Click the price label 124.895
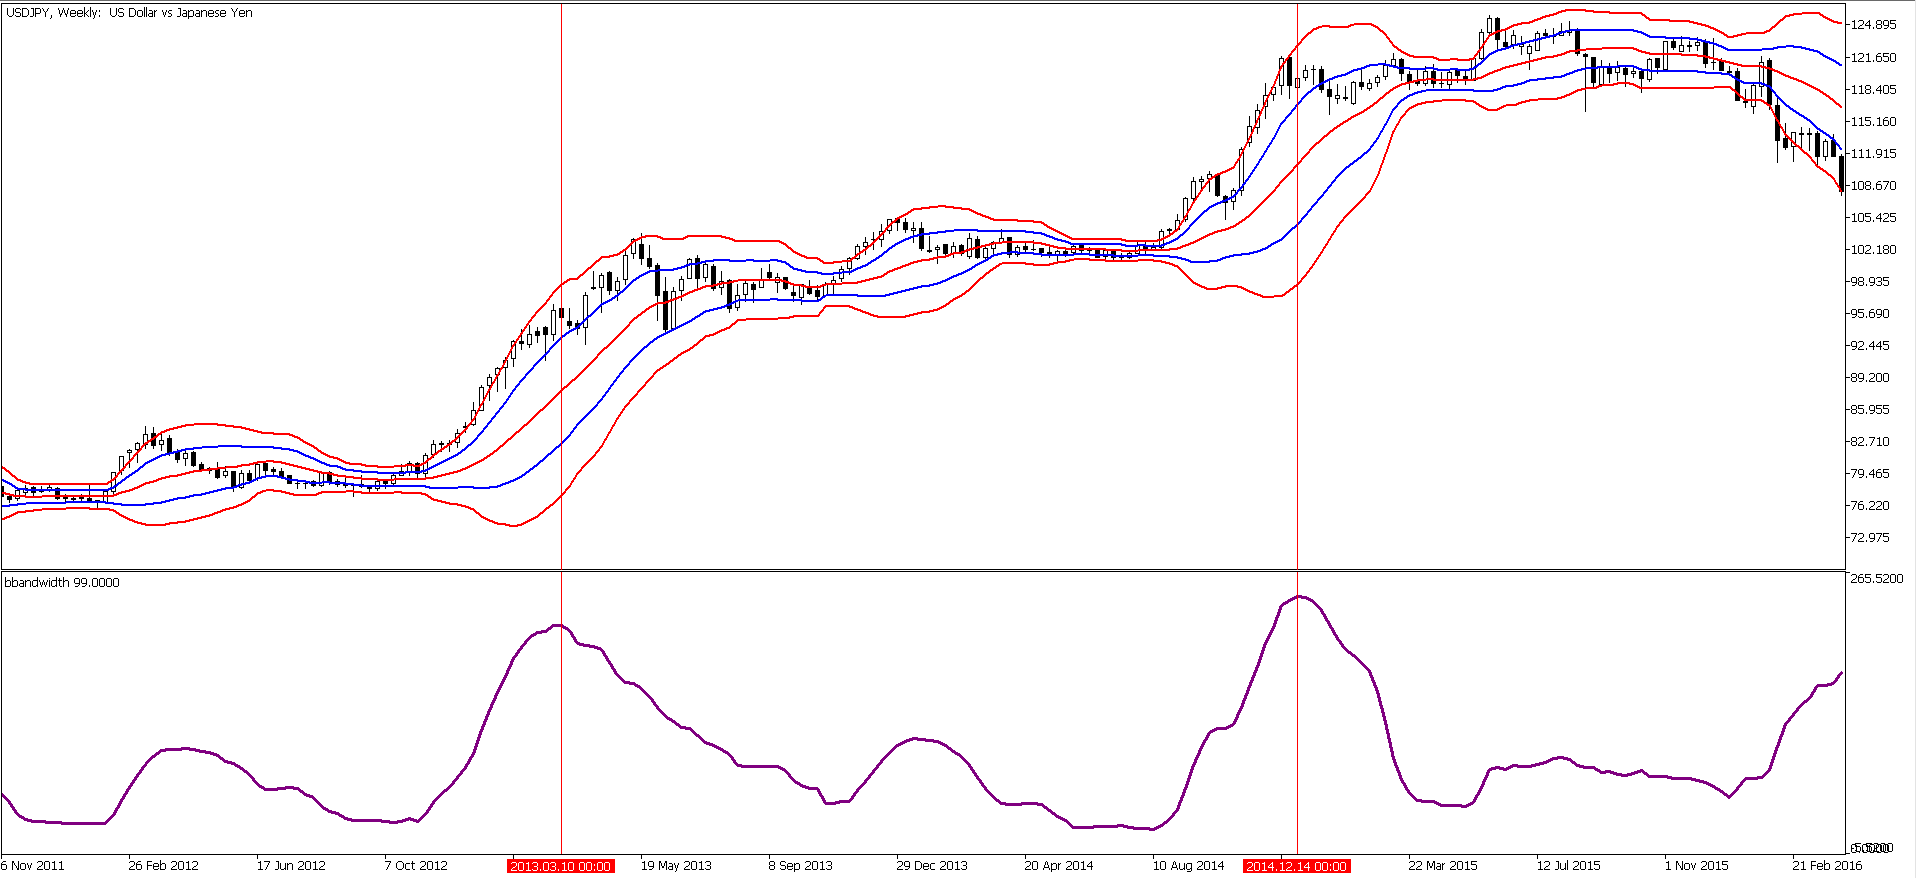Viewport: 1916px width, 878px height. point(1873,25)
